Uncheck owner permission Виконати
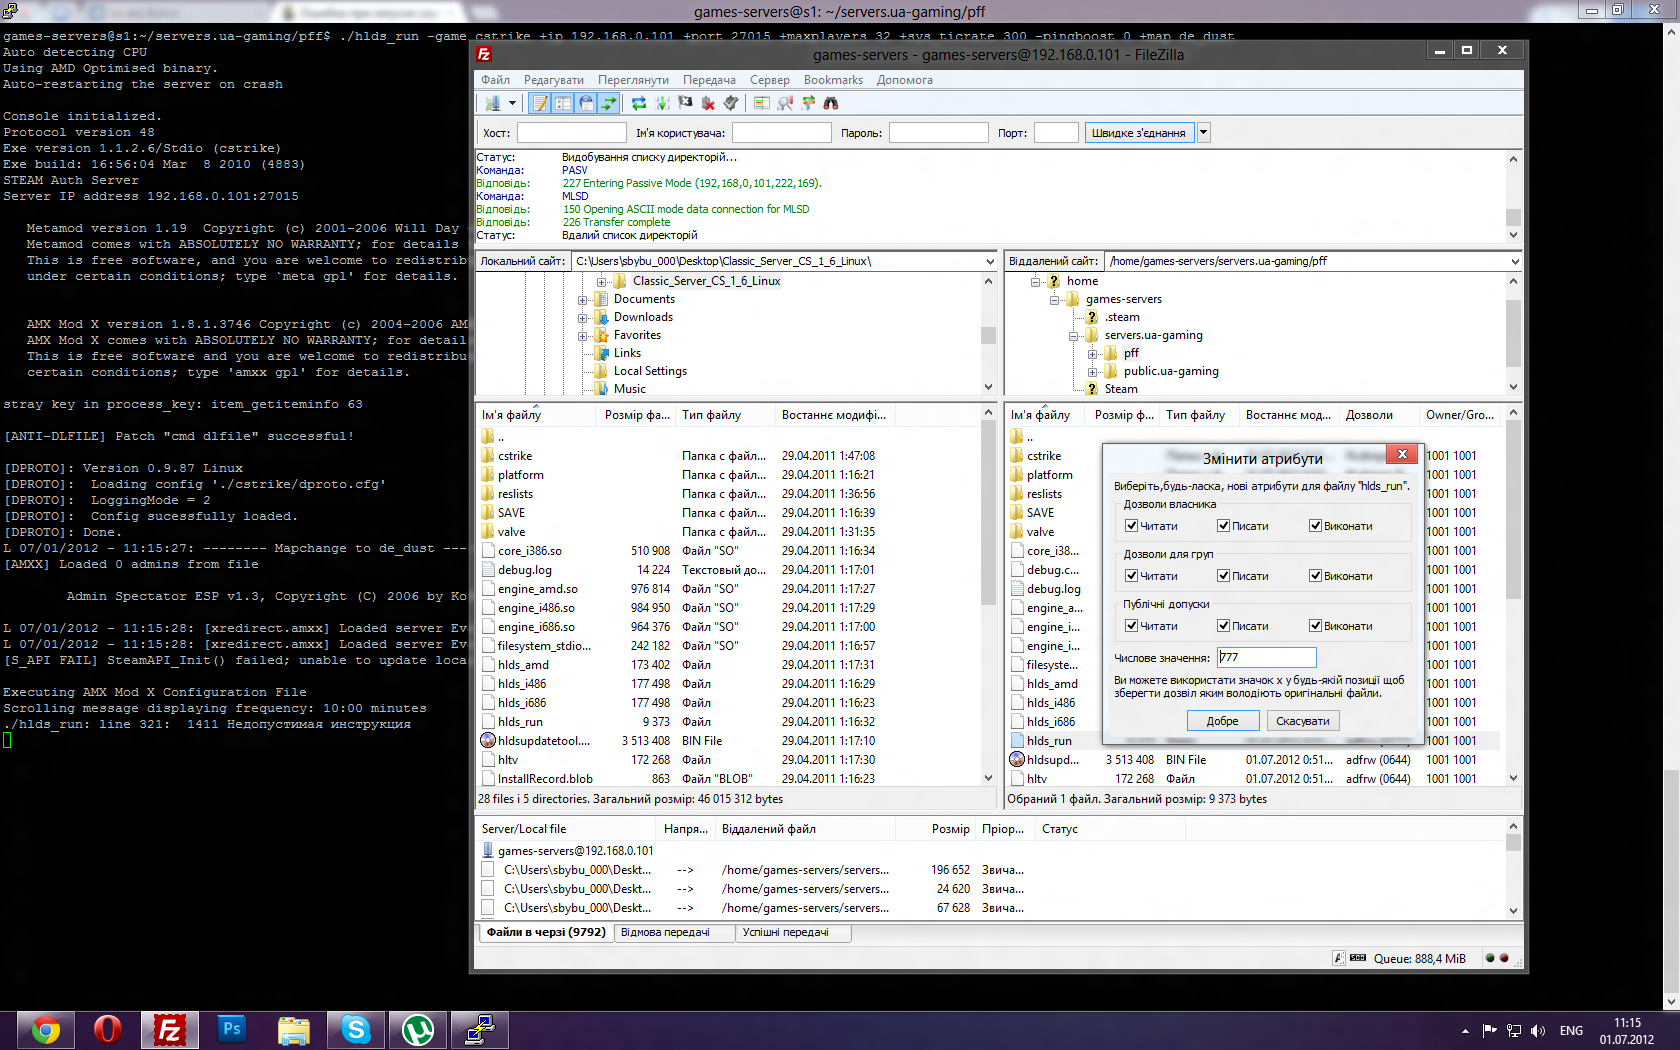Image resolution: width=1680 pixels, height=1050 pixels. (1316, 526)
